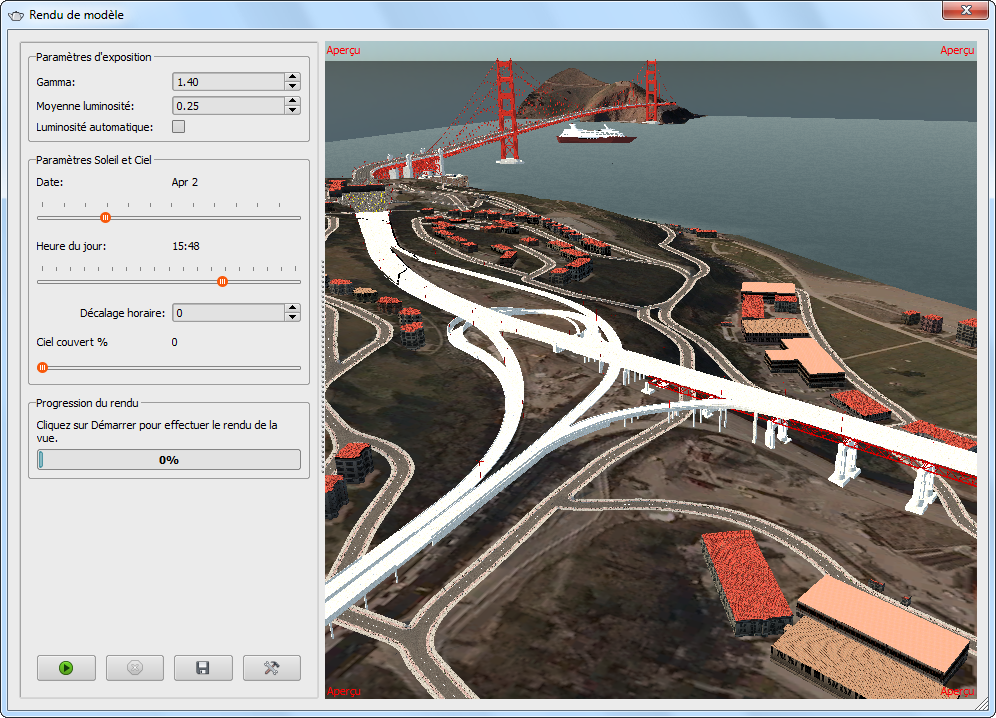Image resolution: width=996 pixels, height=718 pixels.
Task: Click inside the Gamma value field
Action: [x=228, y=82]
